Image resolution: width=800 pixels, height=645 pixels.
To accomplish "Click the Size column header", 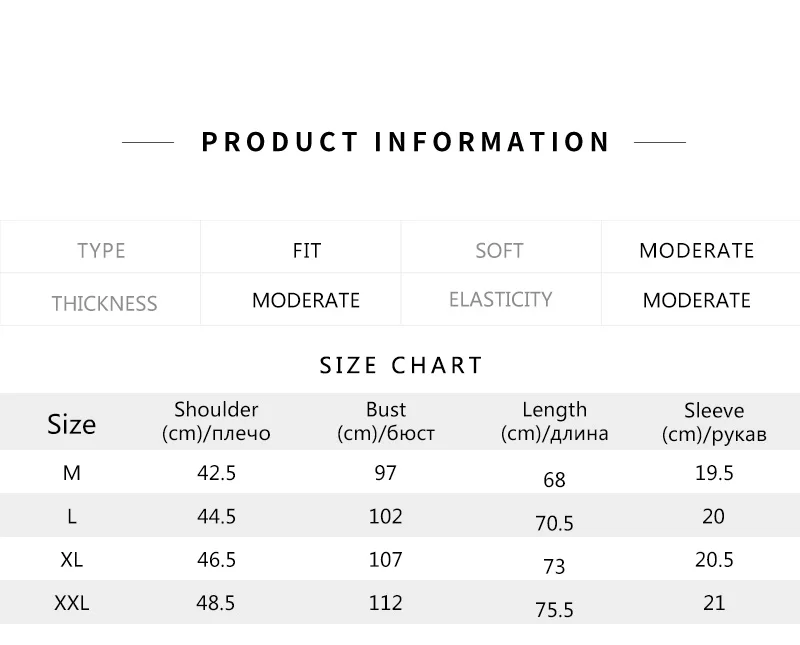I will (71, 424).
